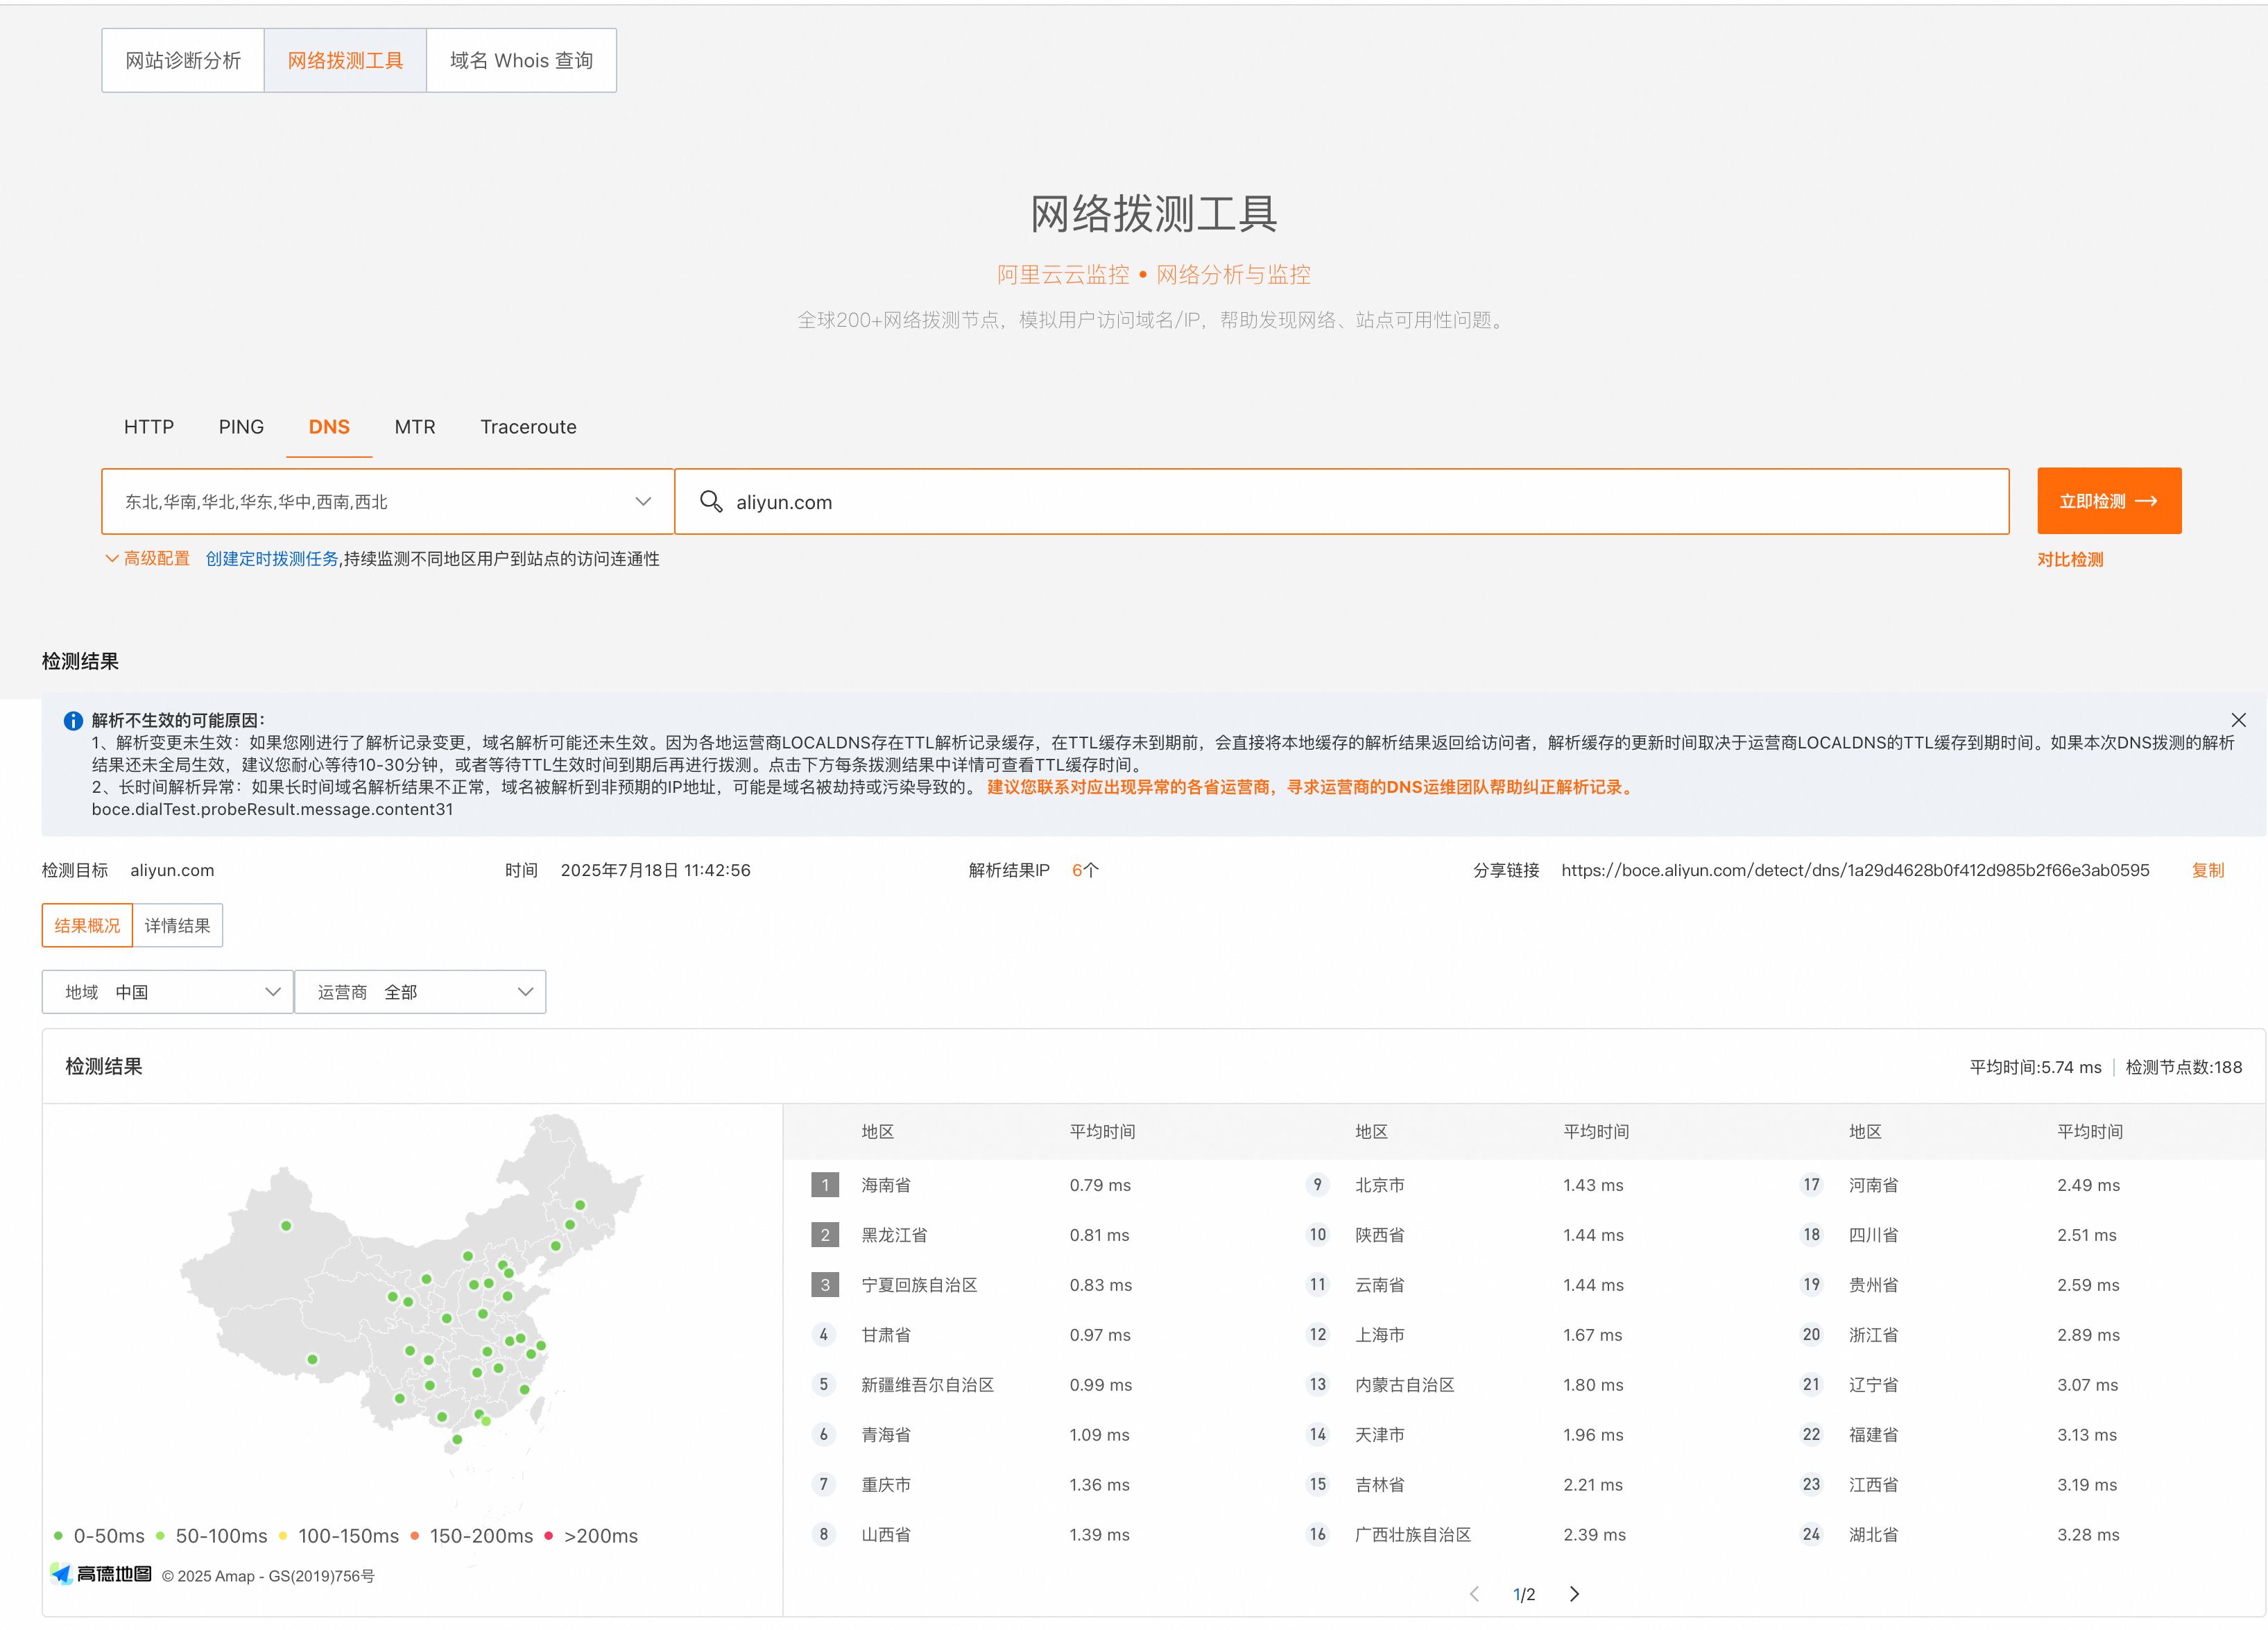Select the 云南省 row
This screenshot has height=1630, width=2268.
pos(1524,1285)
